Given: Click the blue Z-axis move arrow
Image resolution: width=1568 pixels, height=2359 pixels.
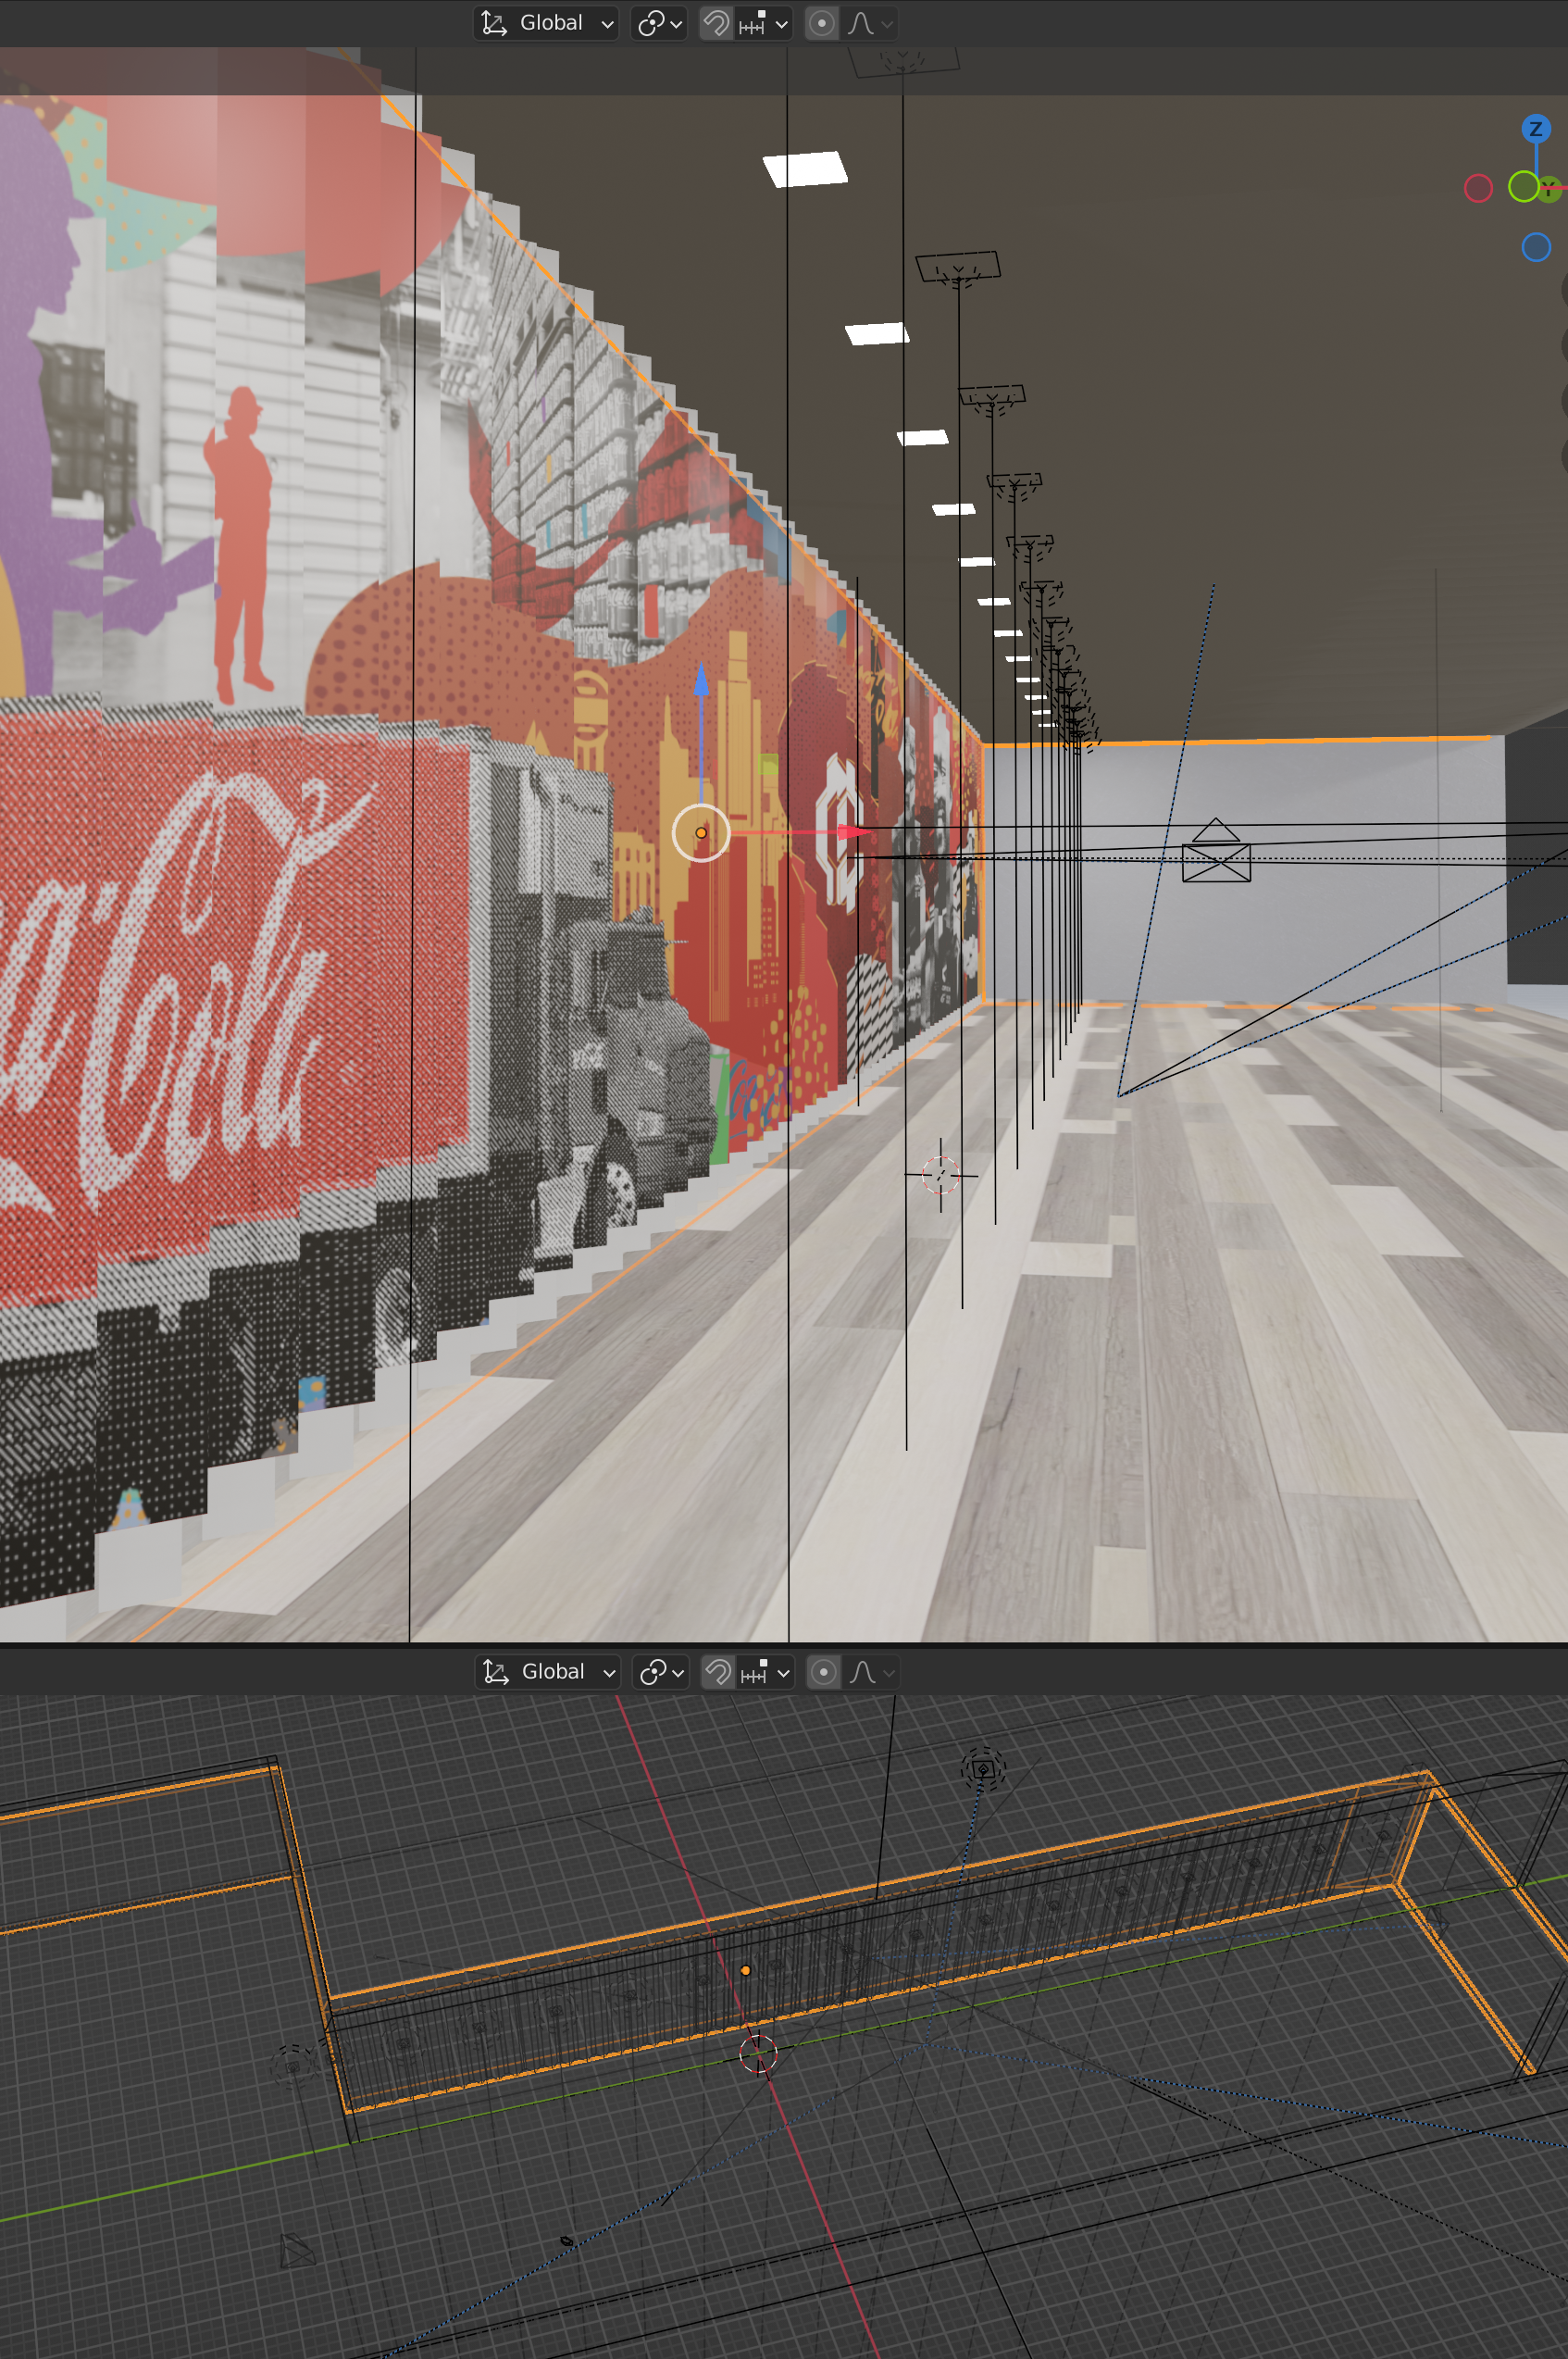Looking at the screenshot, I should coord(701,682).
